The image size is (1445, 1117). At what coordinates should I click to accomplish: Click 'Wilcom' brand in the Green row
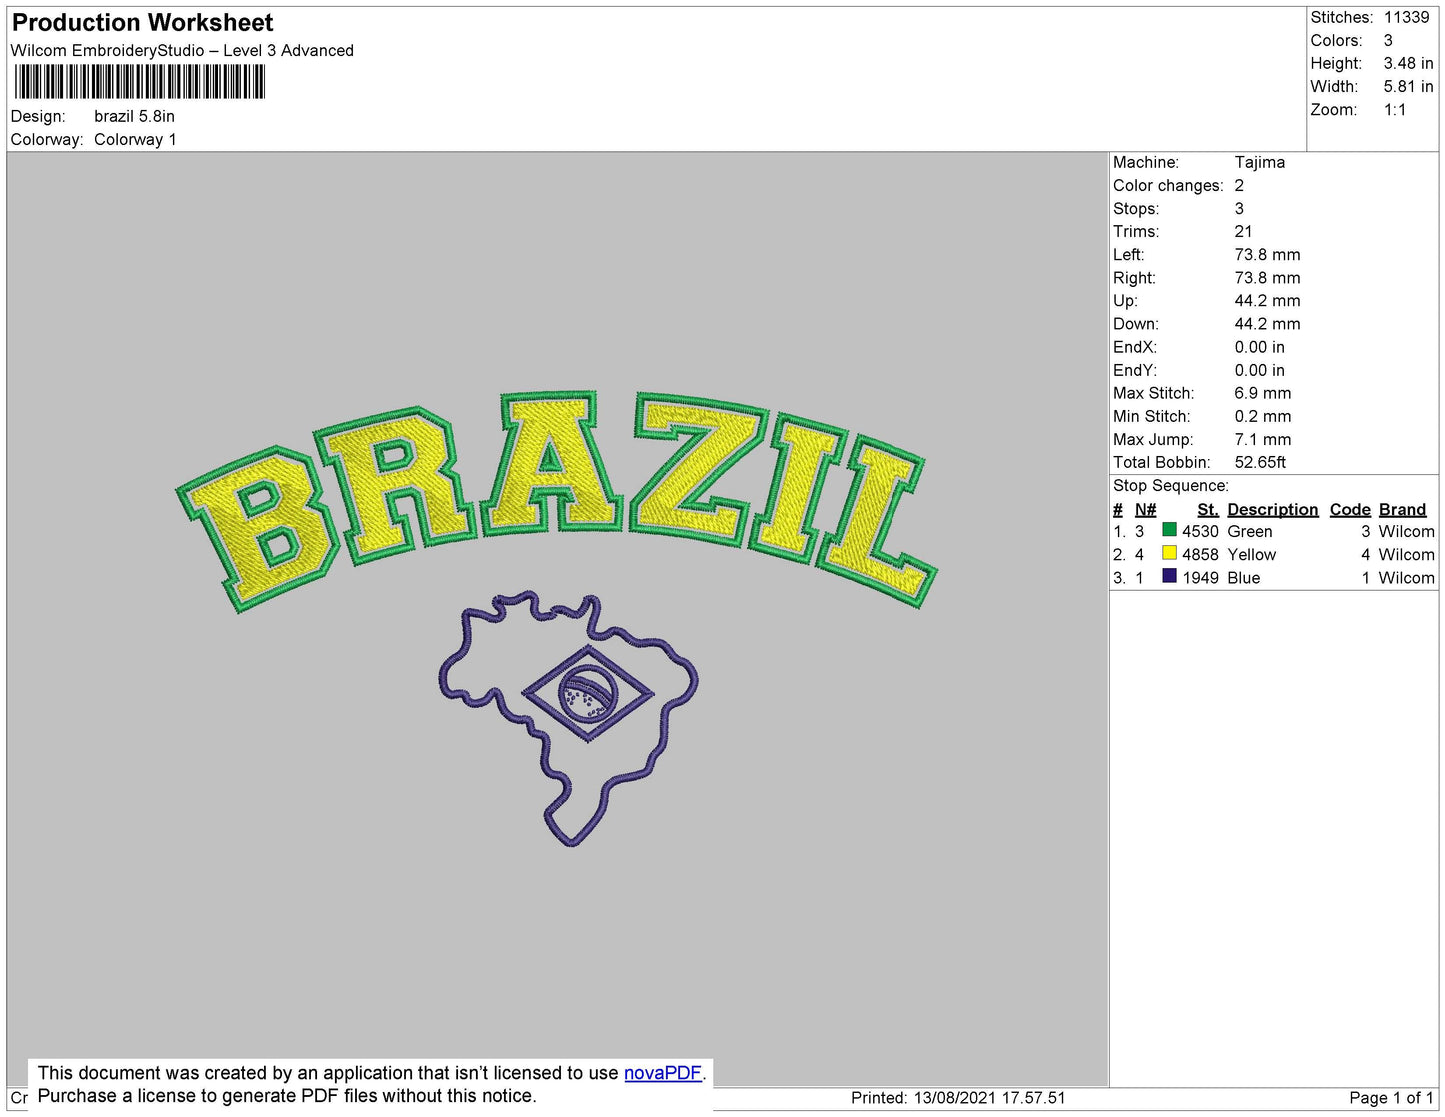[1406, 531]
